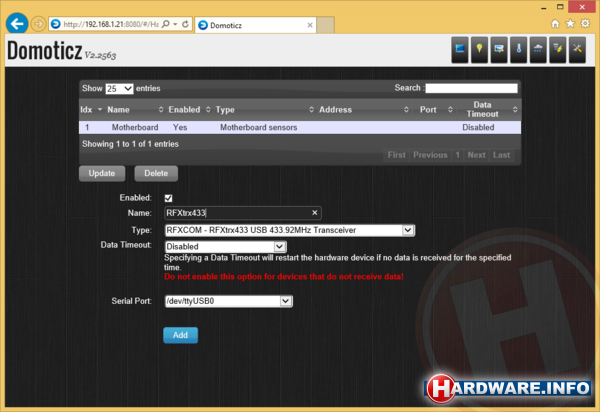This screenshot has width=600, height=412.
Task: Open the Scenes picture icon
Action: click(499, 50)
